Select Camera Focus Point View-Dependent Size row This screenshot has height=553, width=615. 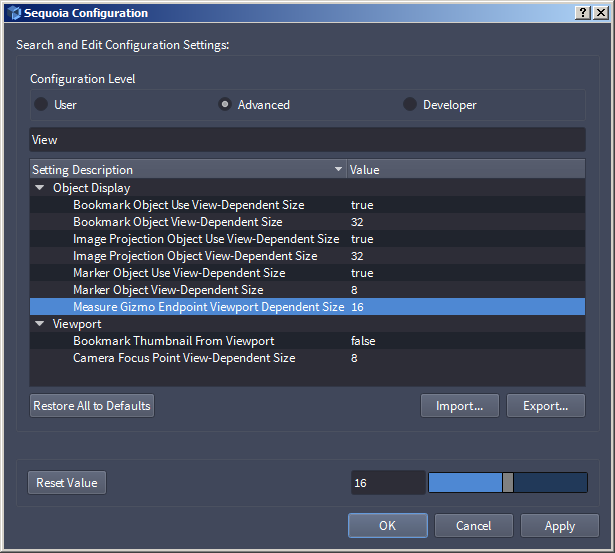(x=308, y=358)
